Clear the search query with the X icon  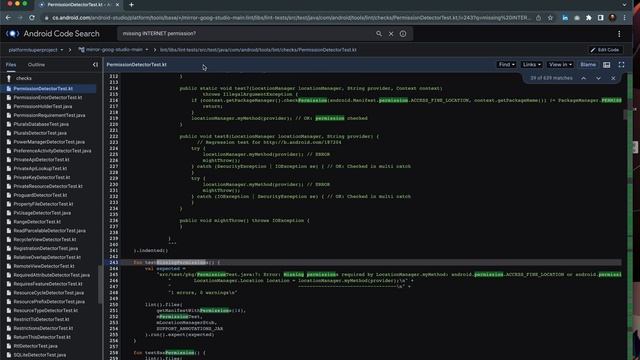(x=391, y=34)
